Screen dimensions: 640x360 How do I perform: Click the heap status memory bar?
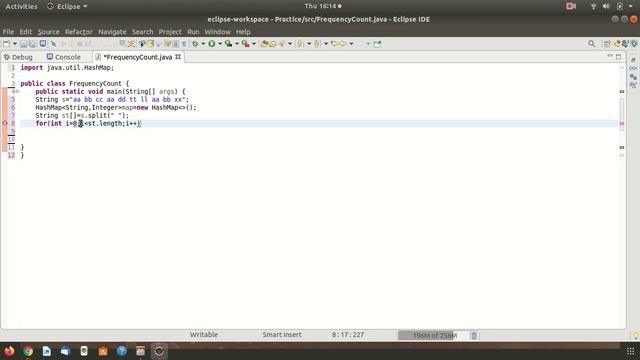pos(433,336)
